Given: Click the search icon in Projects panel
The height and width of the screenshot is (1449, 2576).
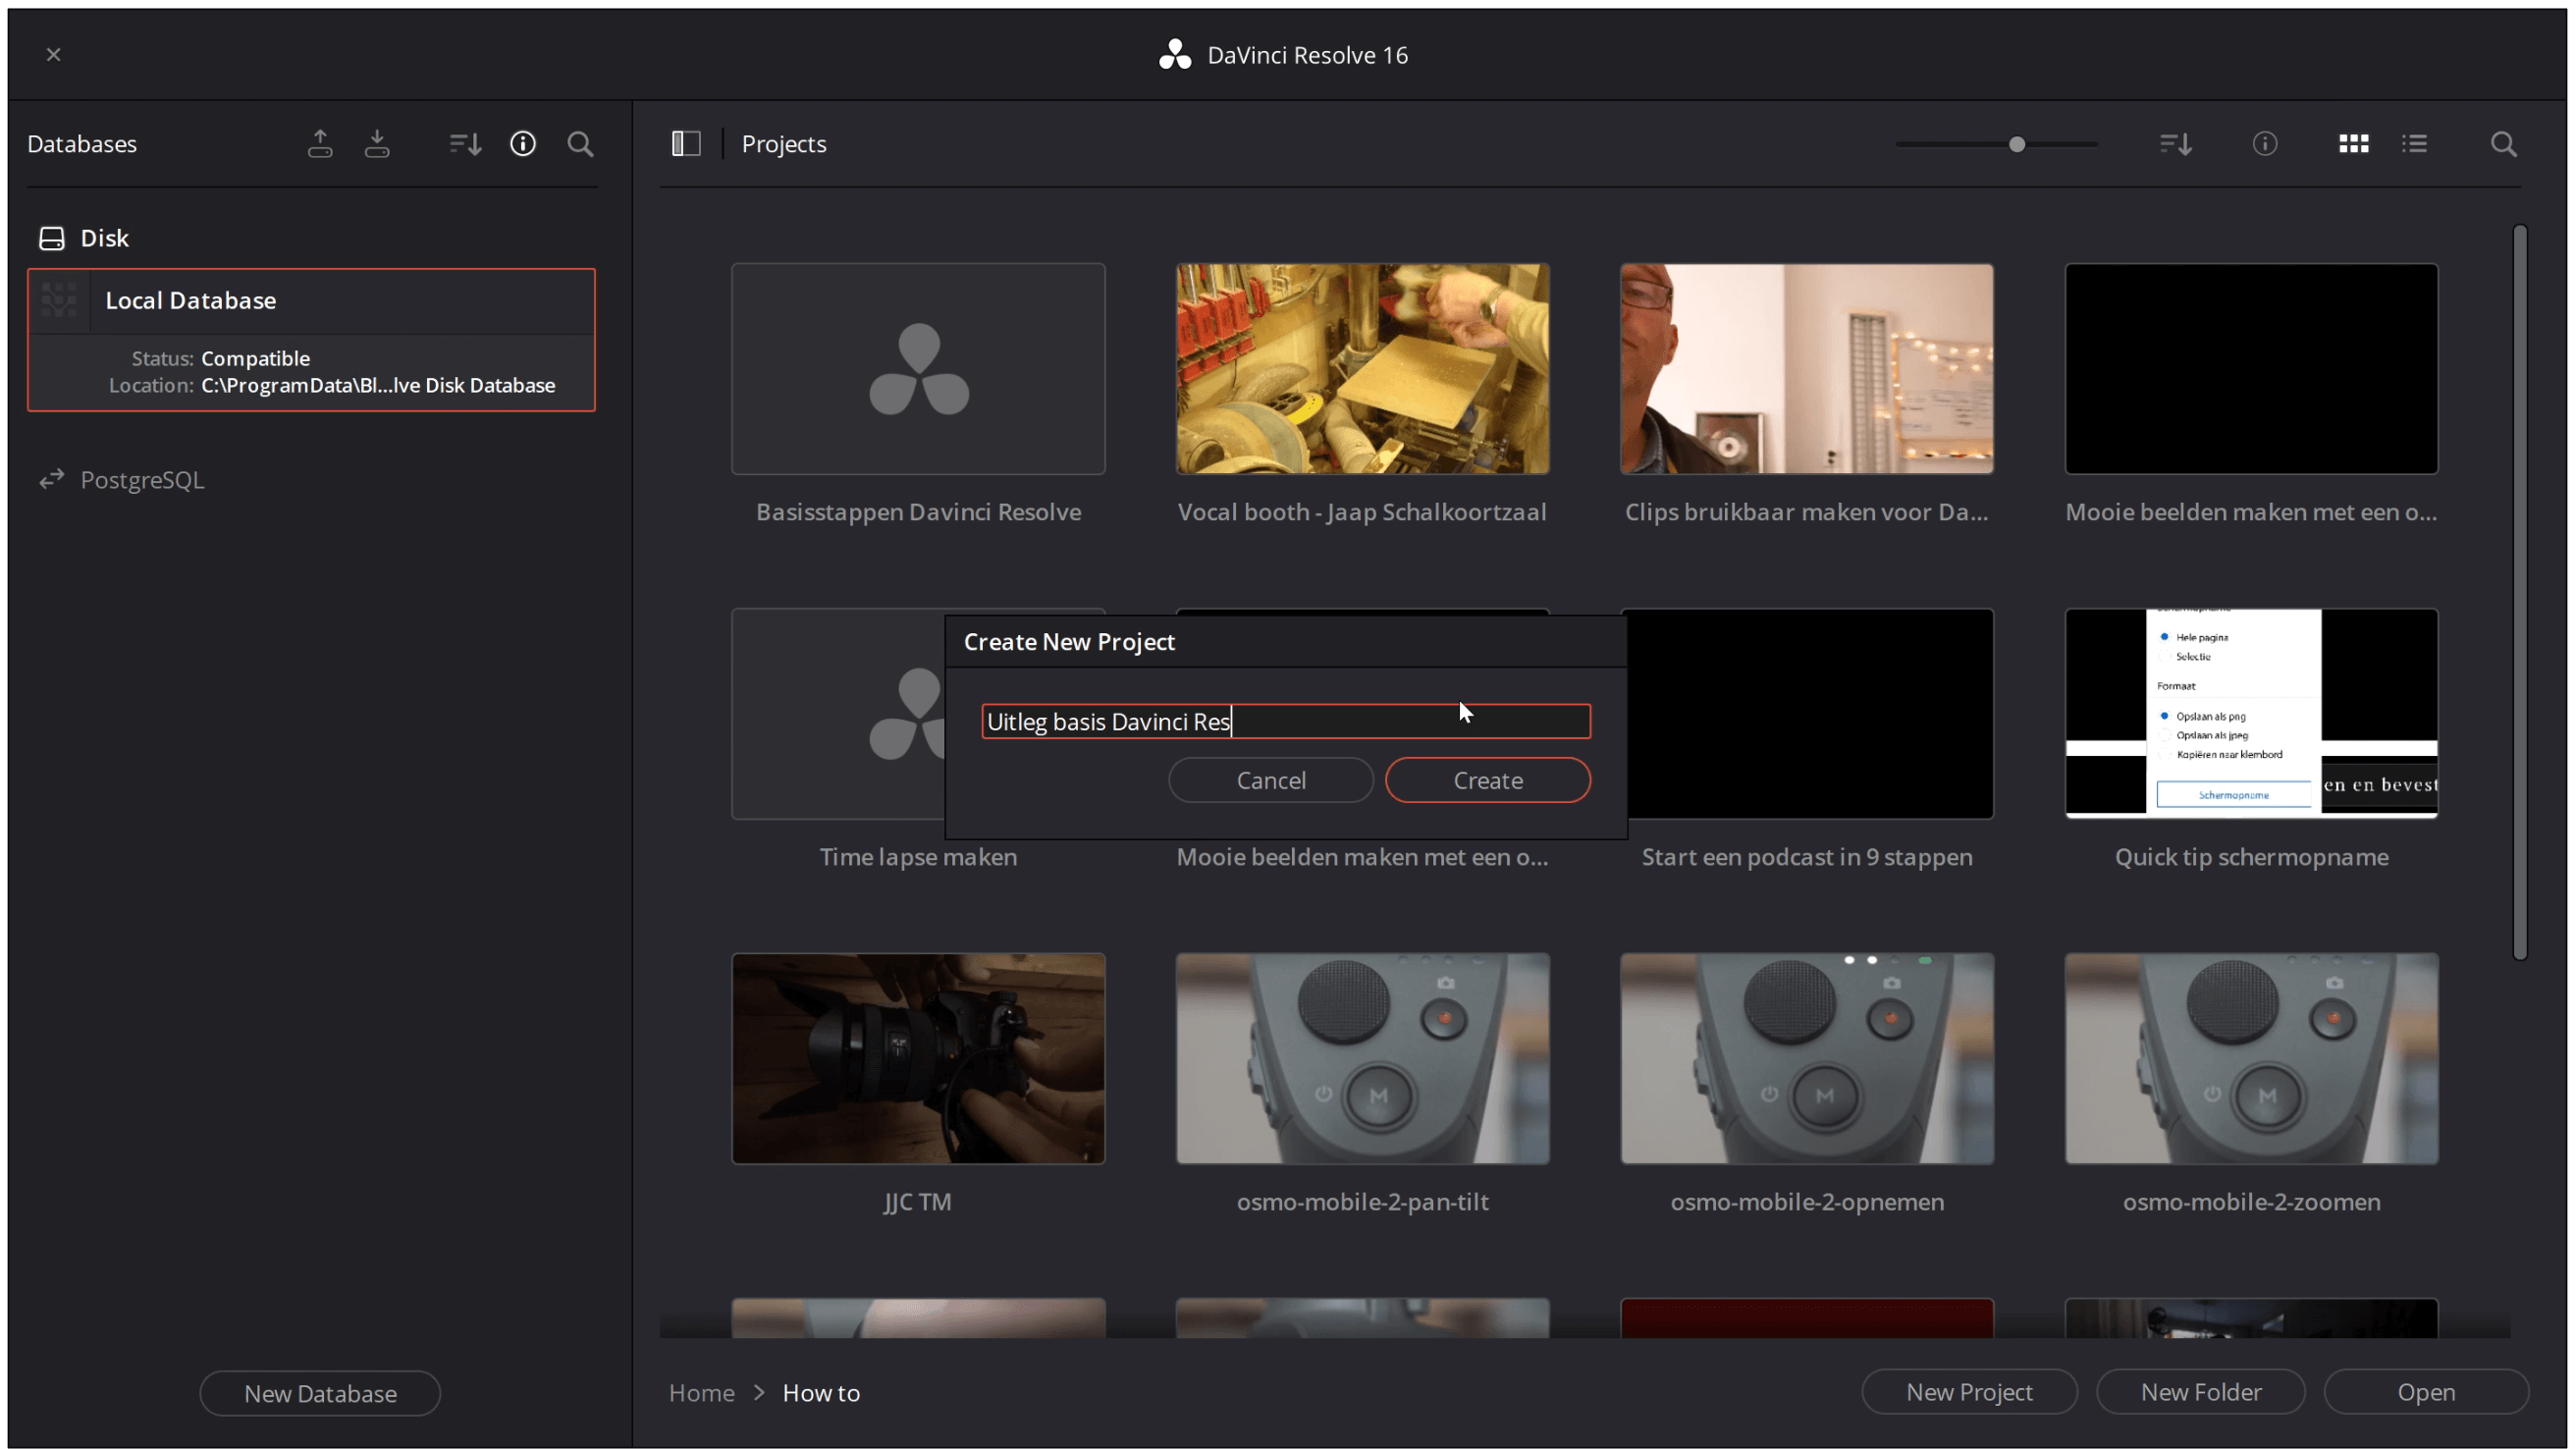Looking at the screenshot, I should pos(2503,143).
